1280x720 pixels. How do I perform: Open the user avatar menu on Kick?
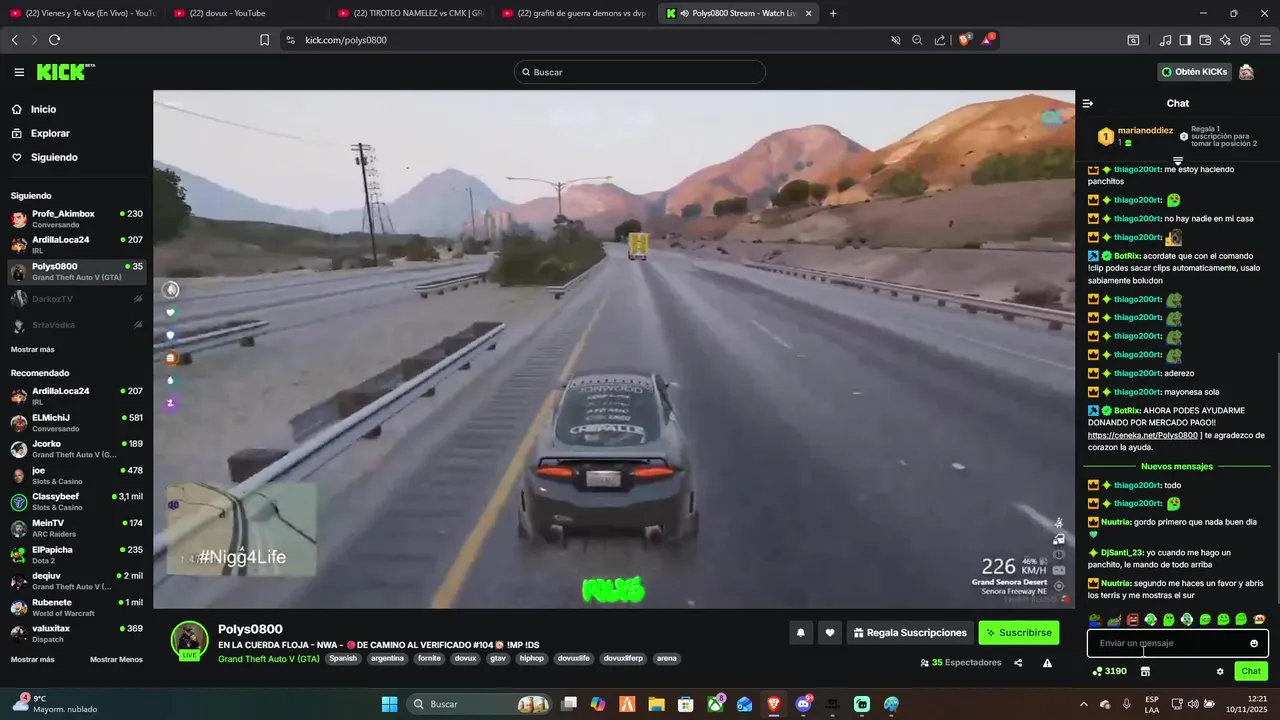coord(1246,72)
